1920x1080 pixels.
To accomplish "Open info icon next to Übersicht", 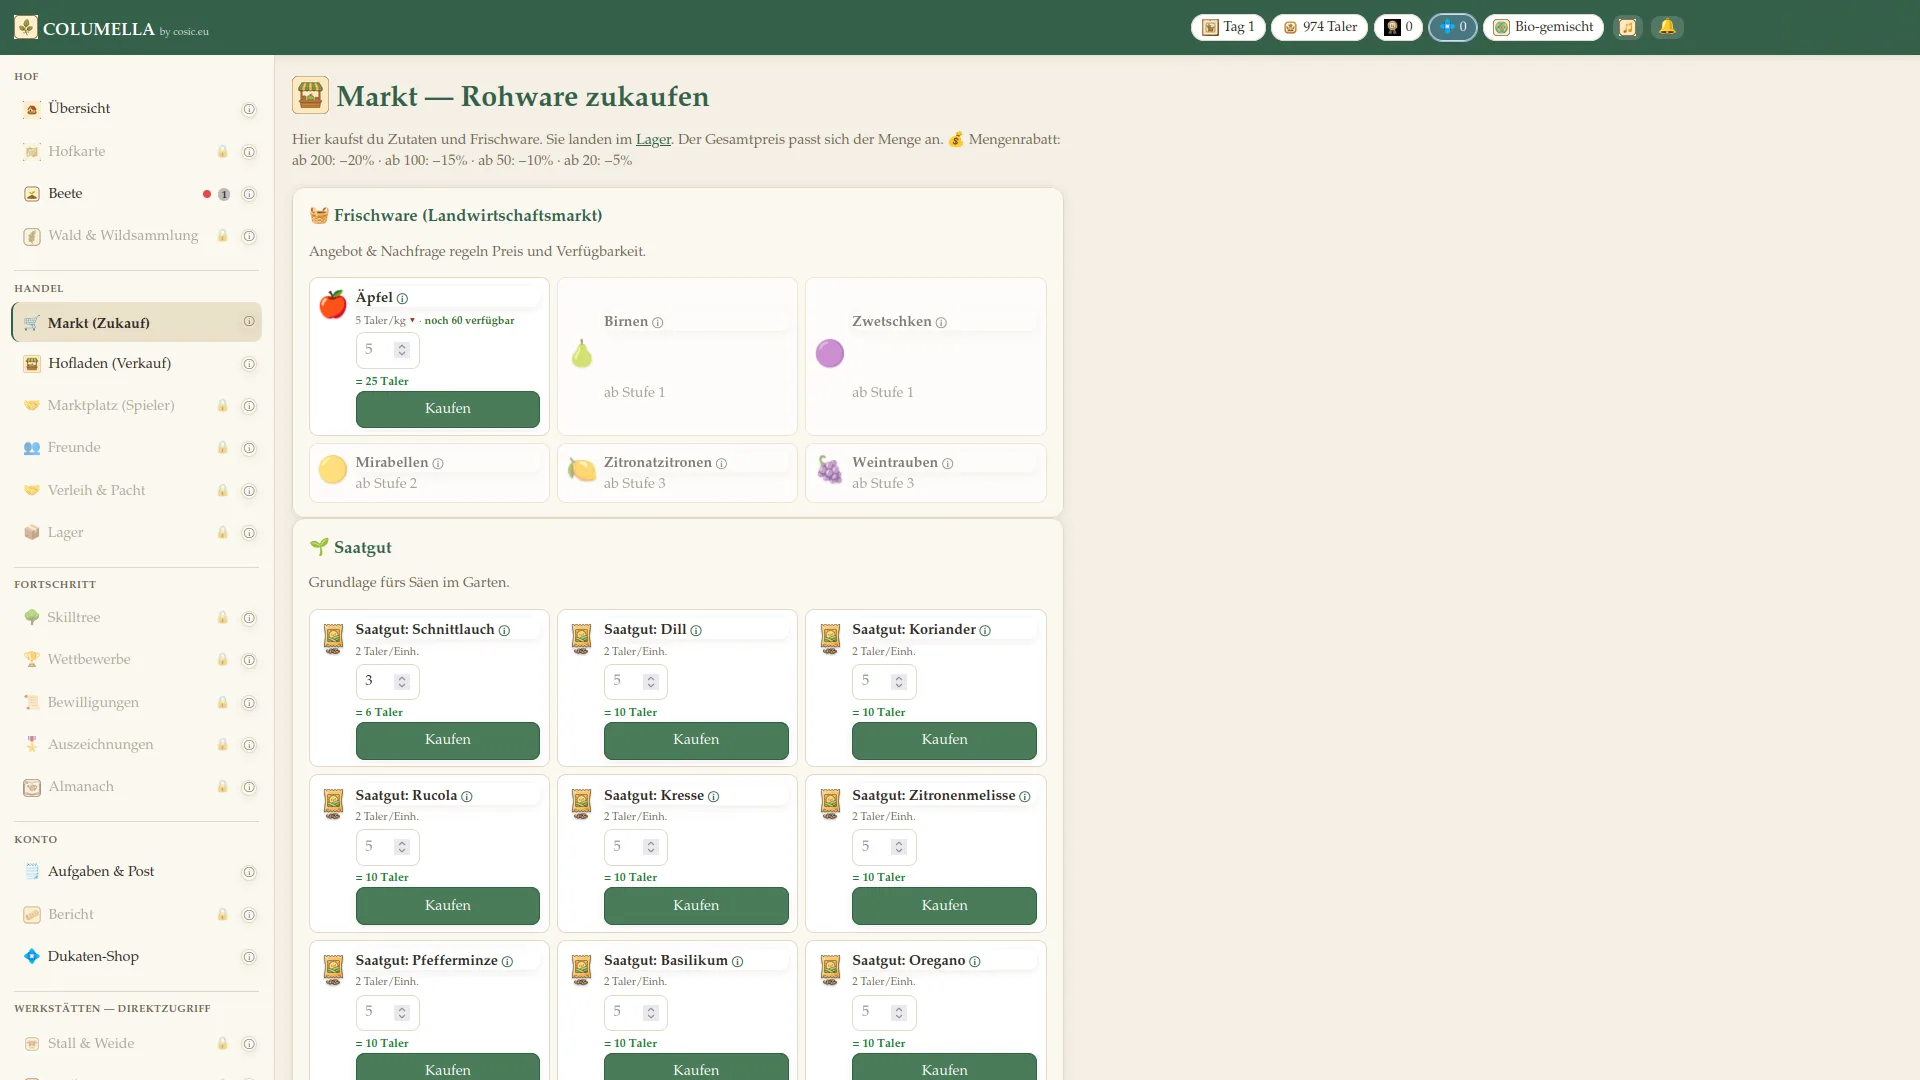I will coord(249,109).
